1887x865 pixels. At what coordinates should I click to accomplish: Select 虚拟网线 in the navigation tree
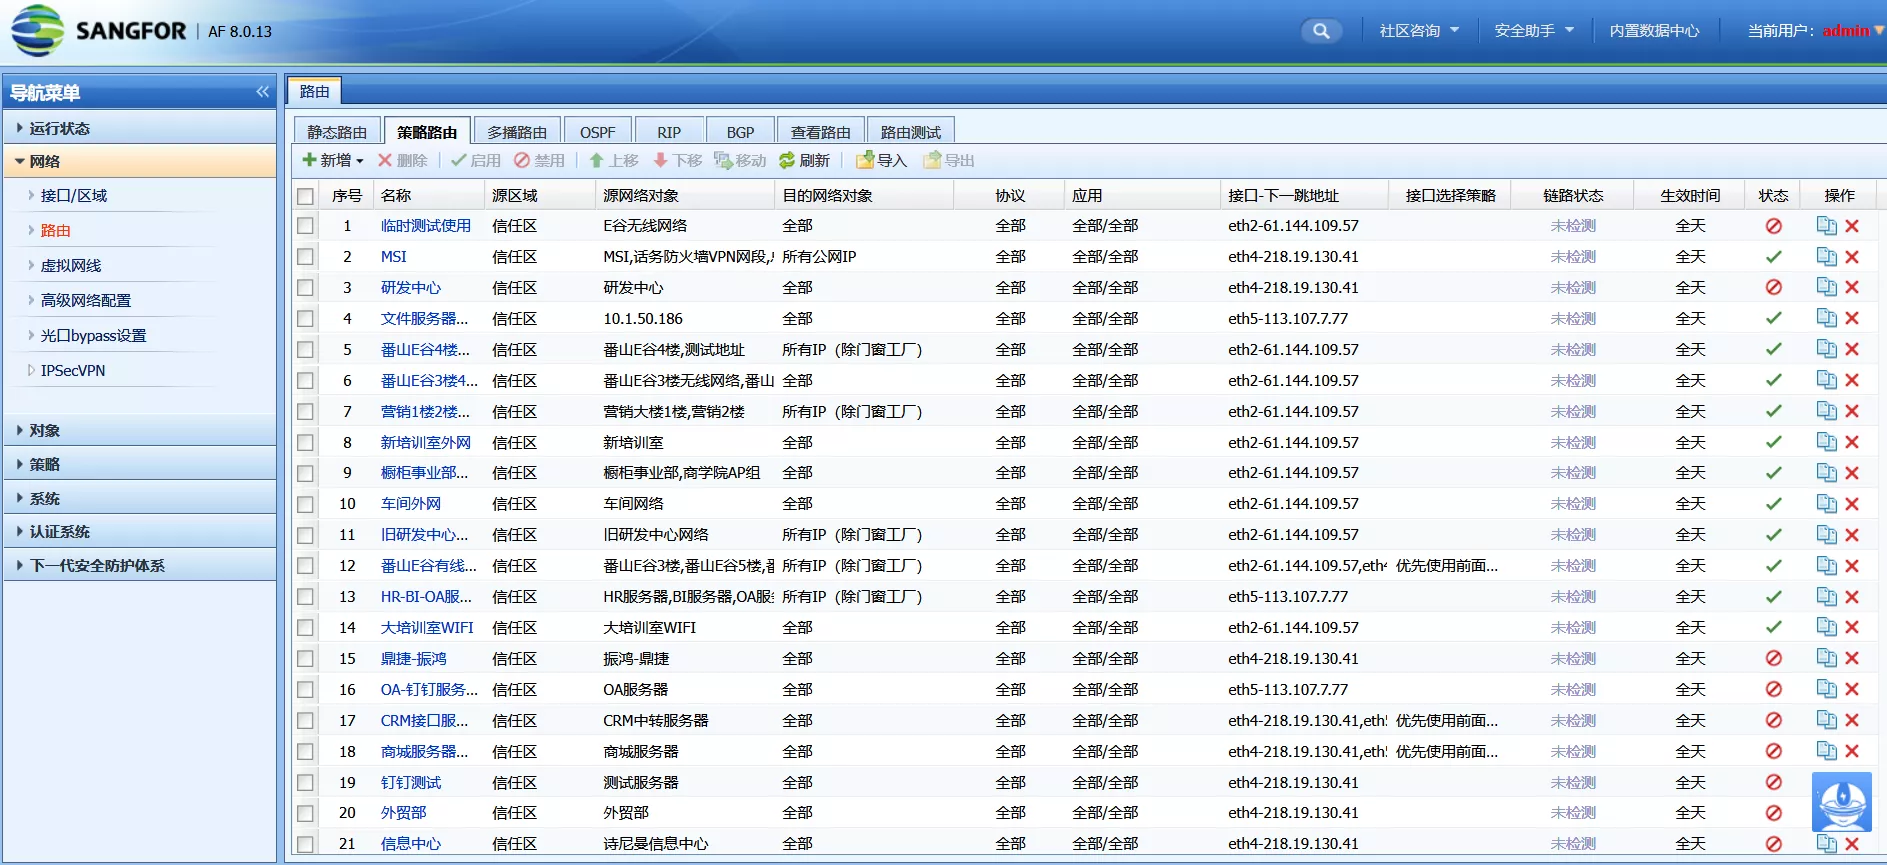point(71,265)
